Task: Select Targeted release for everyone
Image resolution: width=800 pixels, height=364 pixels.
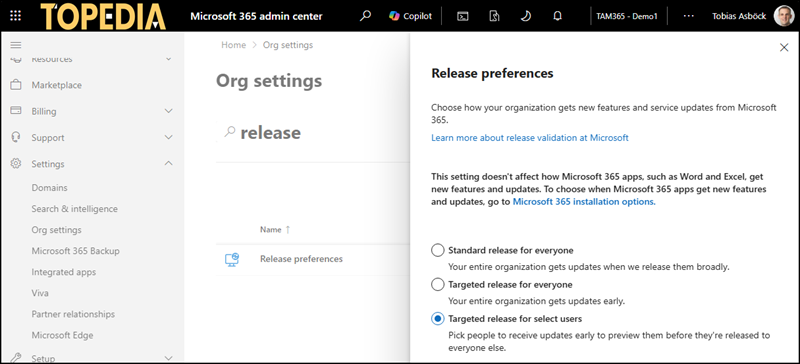Action: tap(438, 284)
